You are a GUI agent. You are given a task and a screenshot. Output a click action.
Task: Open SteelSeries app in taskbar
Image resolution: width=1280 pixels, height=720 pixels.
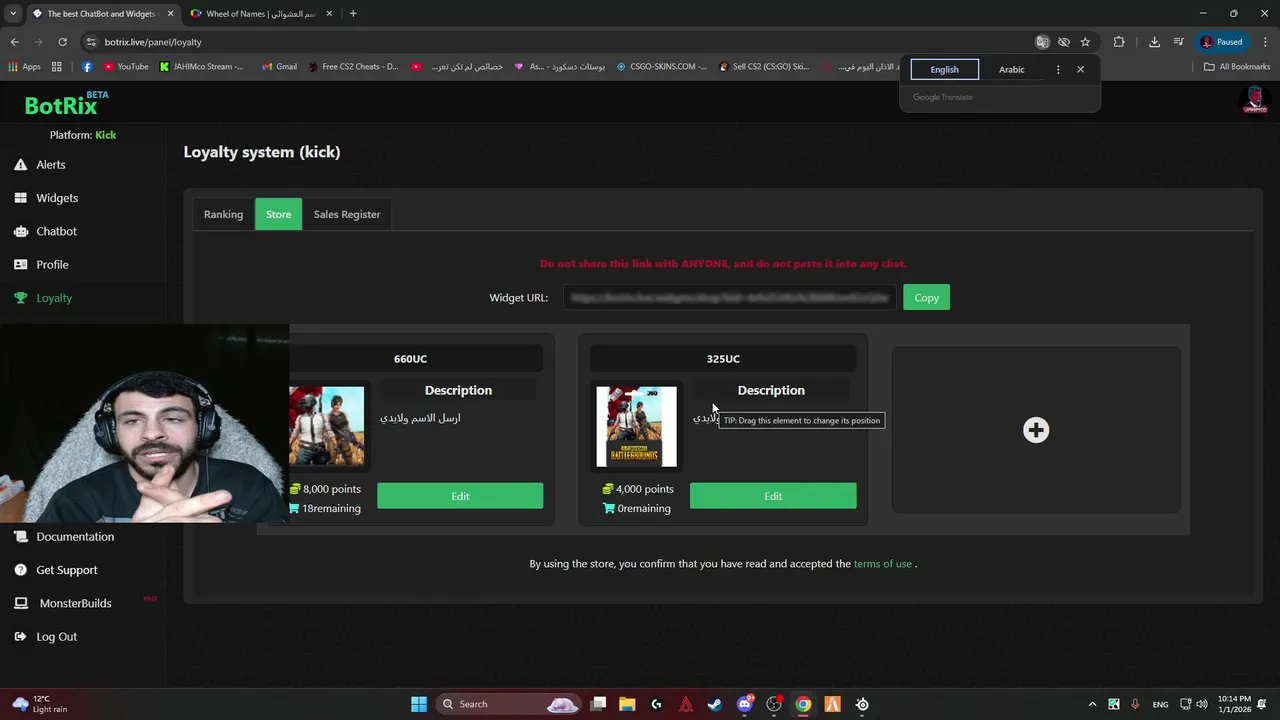pyautogui.click(x=862, y=704)
